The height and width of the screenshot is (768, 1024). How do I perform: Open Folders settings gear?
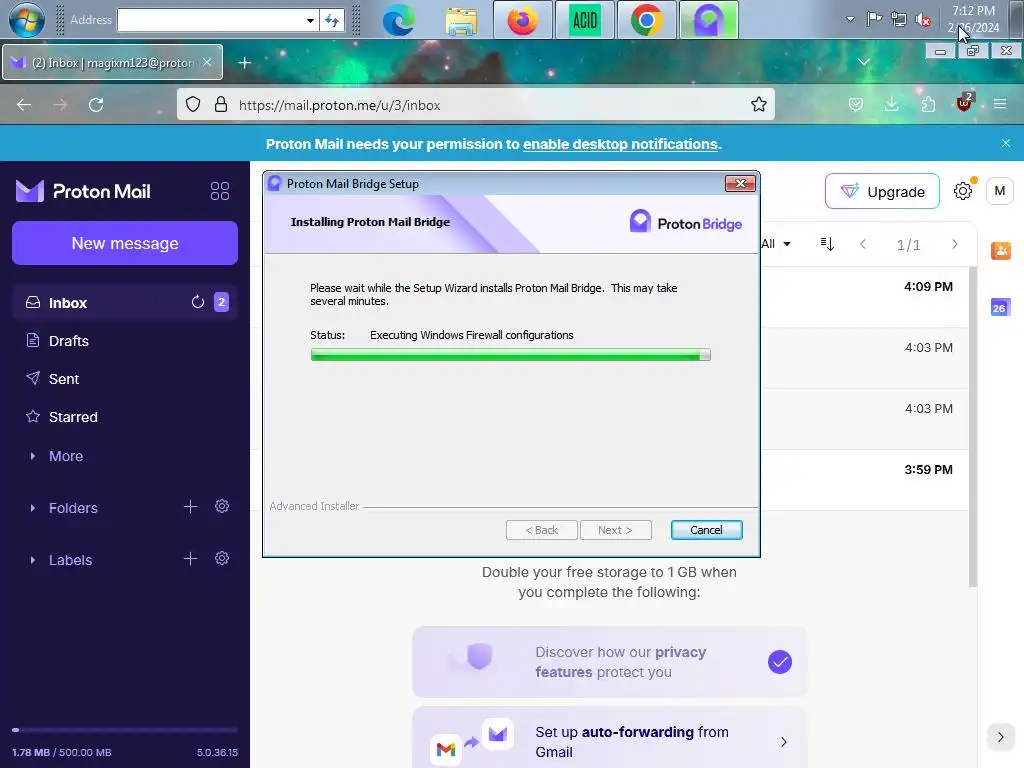tap(222, 507)
